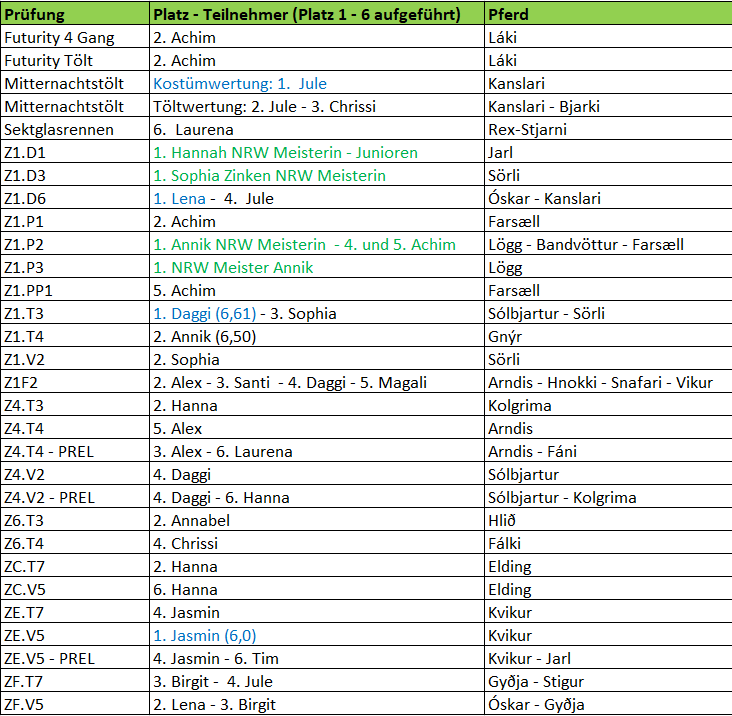Image resolution: width=732 pixels, height=716 pixels.
Task: Click '1. Annik NRW Meisterin - 4. und 5. Achim'
Action: tap(317, 243)
